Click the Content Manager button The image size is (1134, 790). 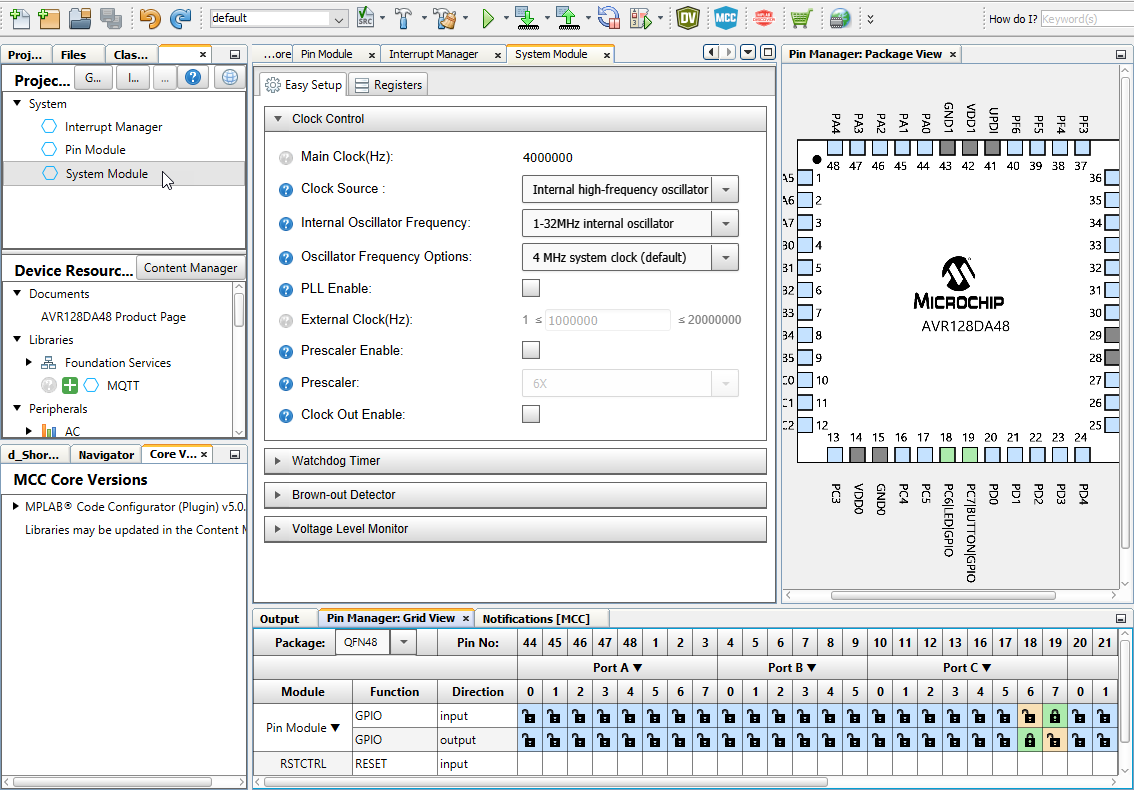(x=190, y=268)
